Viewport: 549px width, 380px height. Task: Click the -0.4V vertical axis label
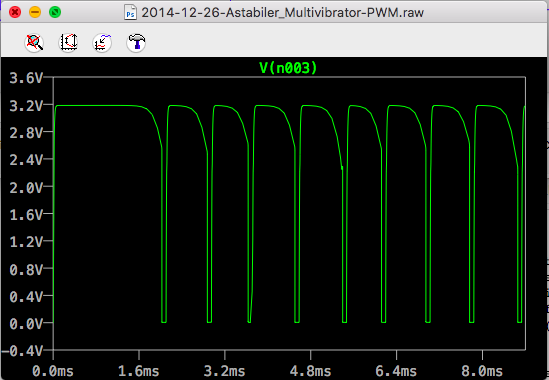[22, 350]
